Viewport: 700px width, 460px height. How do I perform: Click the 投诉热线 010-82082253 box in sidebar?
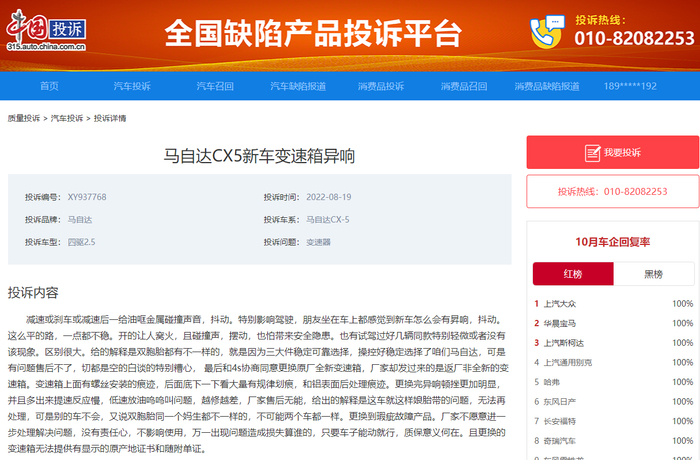612,191
